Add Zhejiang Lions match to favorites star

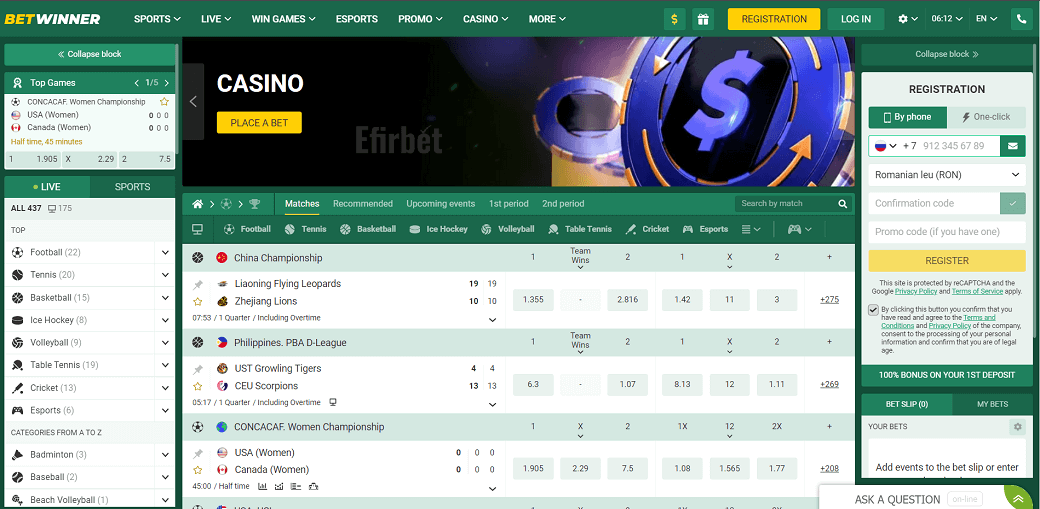[x=198, y=301]
